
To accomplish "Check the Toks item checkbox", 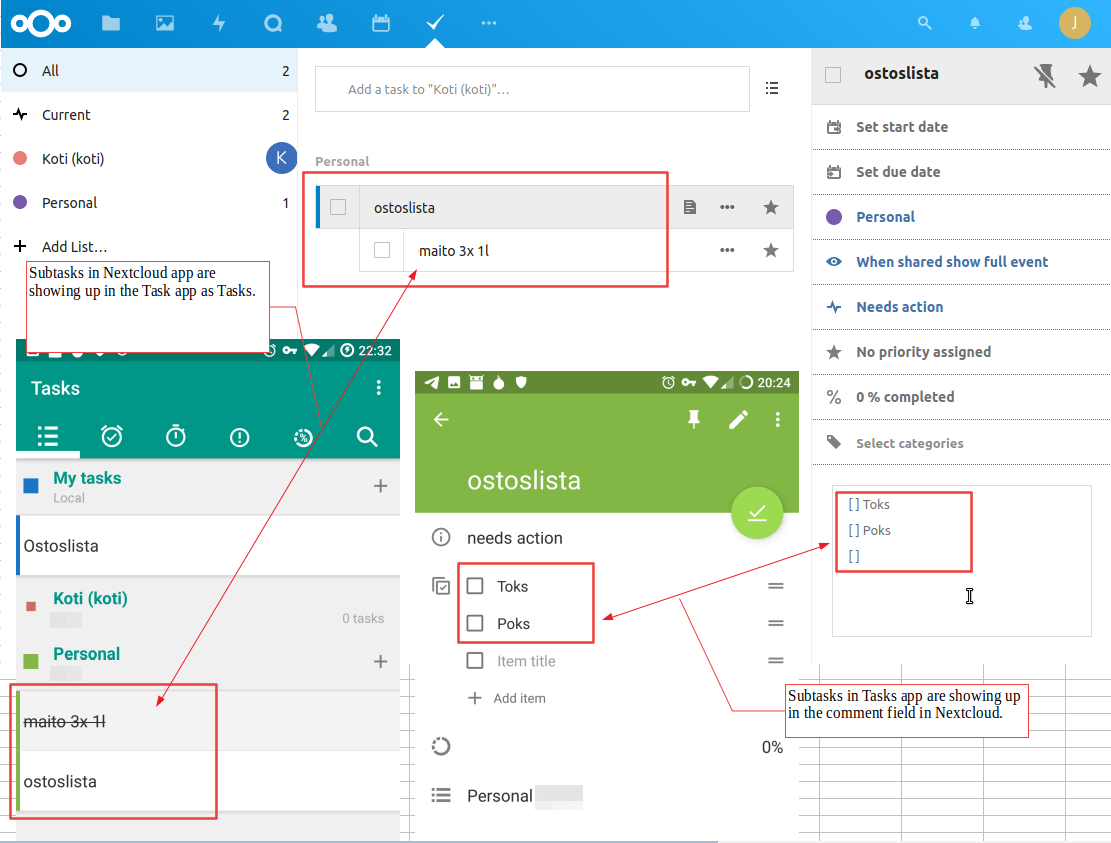I will [x=475, y=586].
